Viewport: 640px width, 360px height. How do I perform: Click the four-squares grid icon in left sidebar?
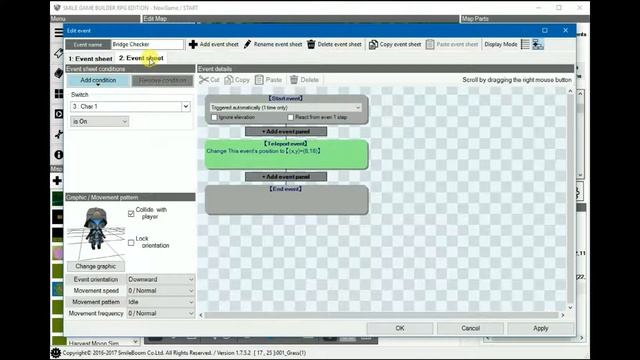[x=59, y=94]
